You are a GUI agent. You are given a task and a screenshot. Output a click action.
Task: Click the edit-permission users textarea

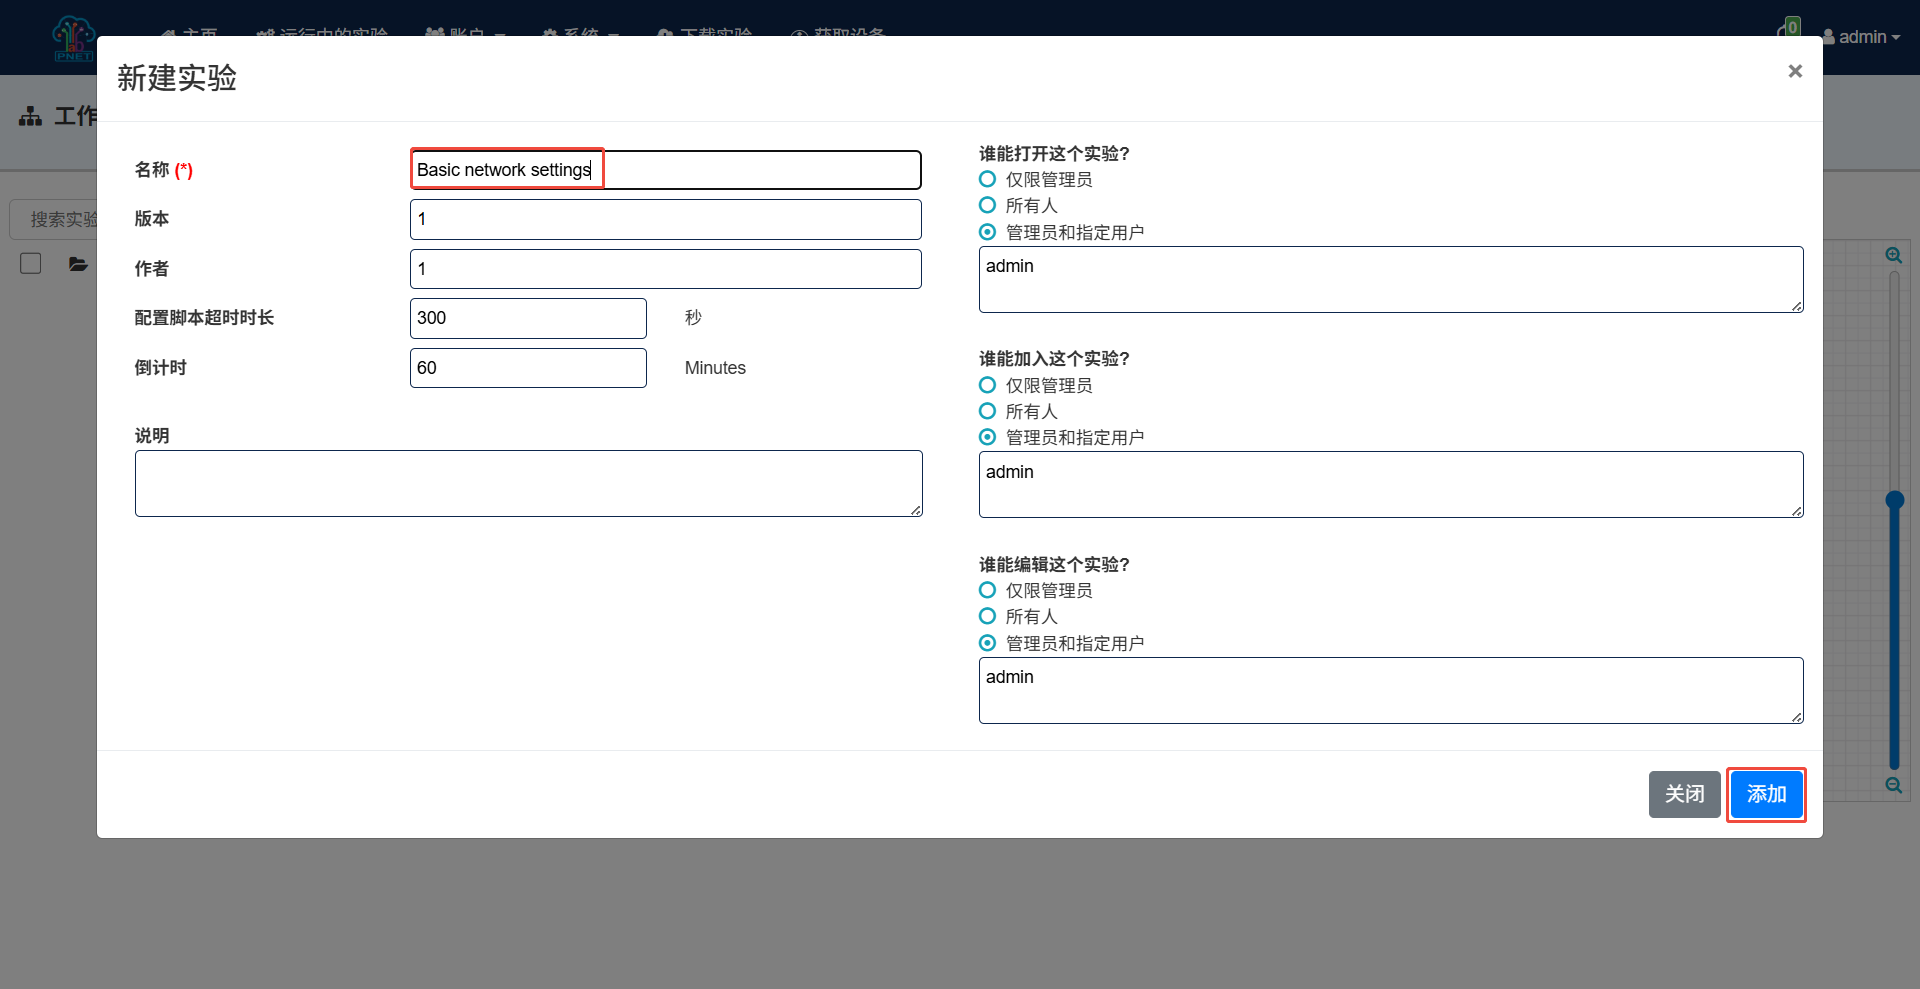pos(1391,690)
